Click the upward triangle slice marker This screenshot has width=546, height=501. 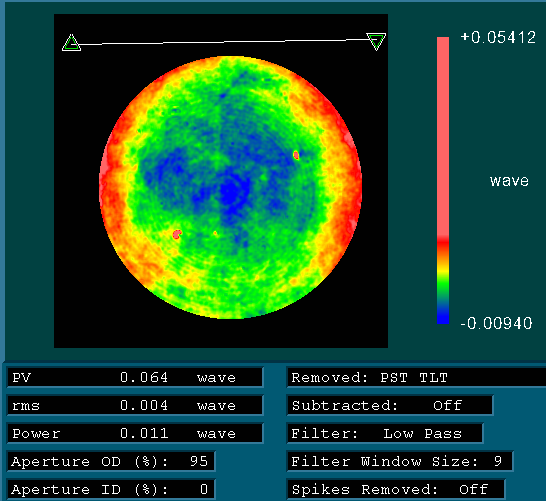(71, 43)
